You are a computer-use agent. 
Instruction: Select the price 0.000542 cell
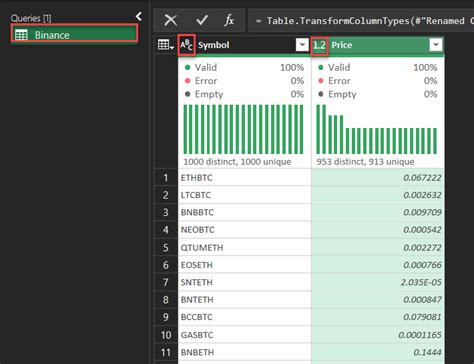tap(377, 230)
